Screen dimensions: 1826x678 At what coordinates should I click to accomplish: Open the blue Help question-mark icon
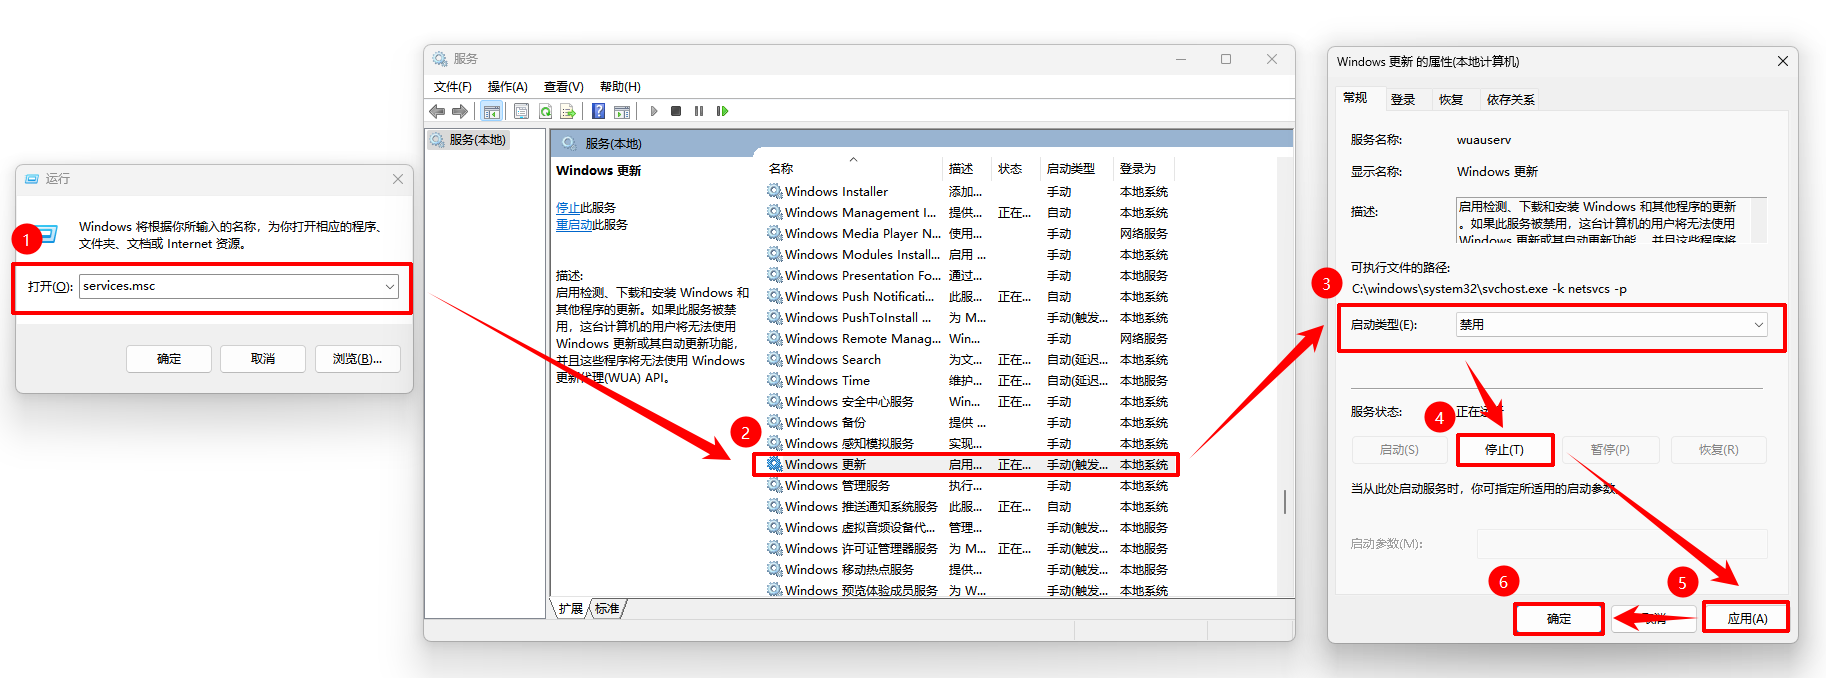(x=598, y=111)
